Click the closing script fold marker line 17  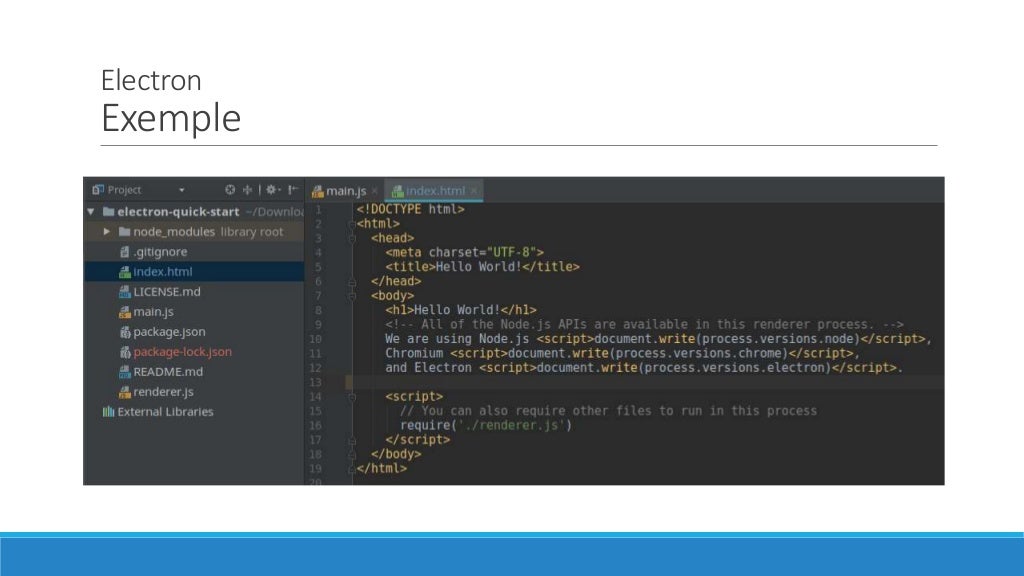tap(352, 440)
